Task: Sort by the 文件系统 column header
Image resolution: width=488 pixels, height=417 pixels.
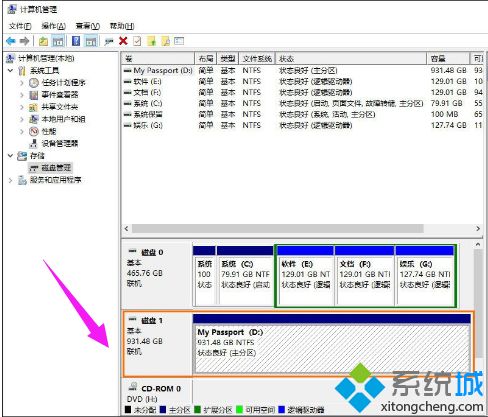Action: [x=257, y=59]
